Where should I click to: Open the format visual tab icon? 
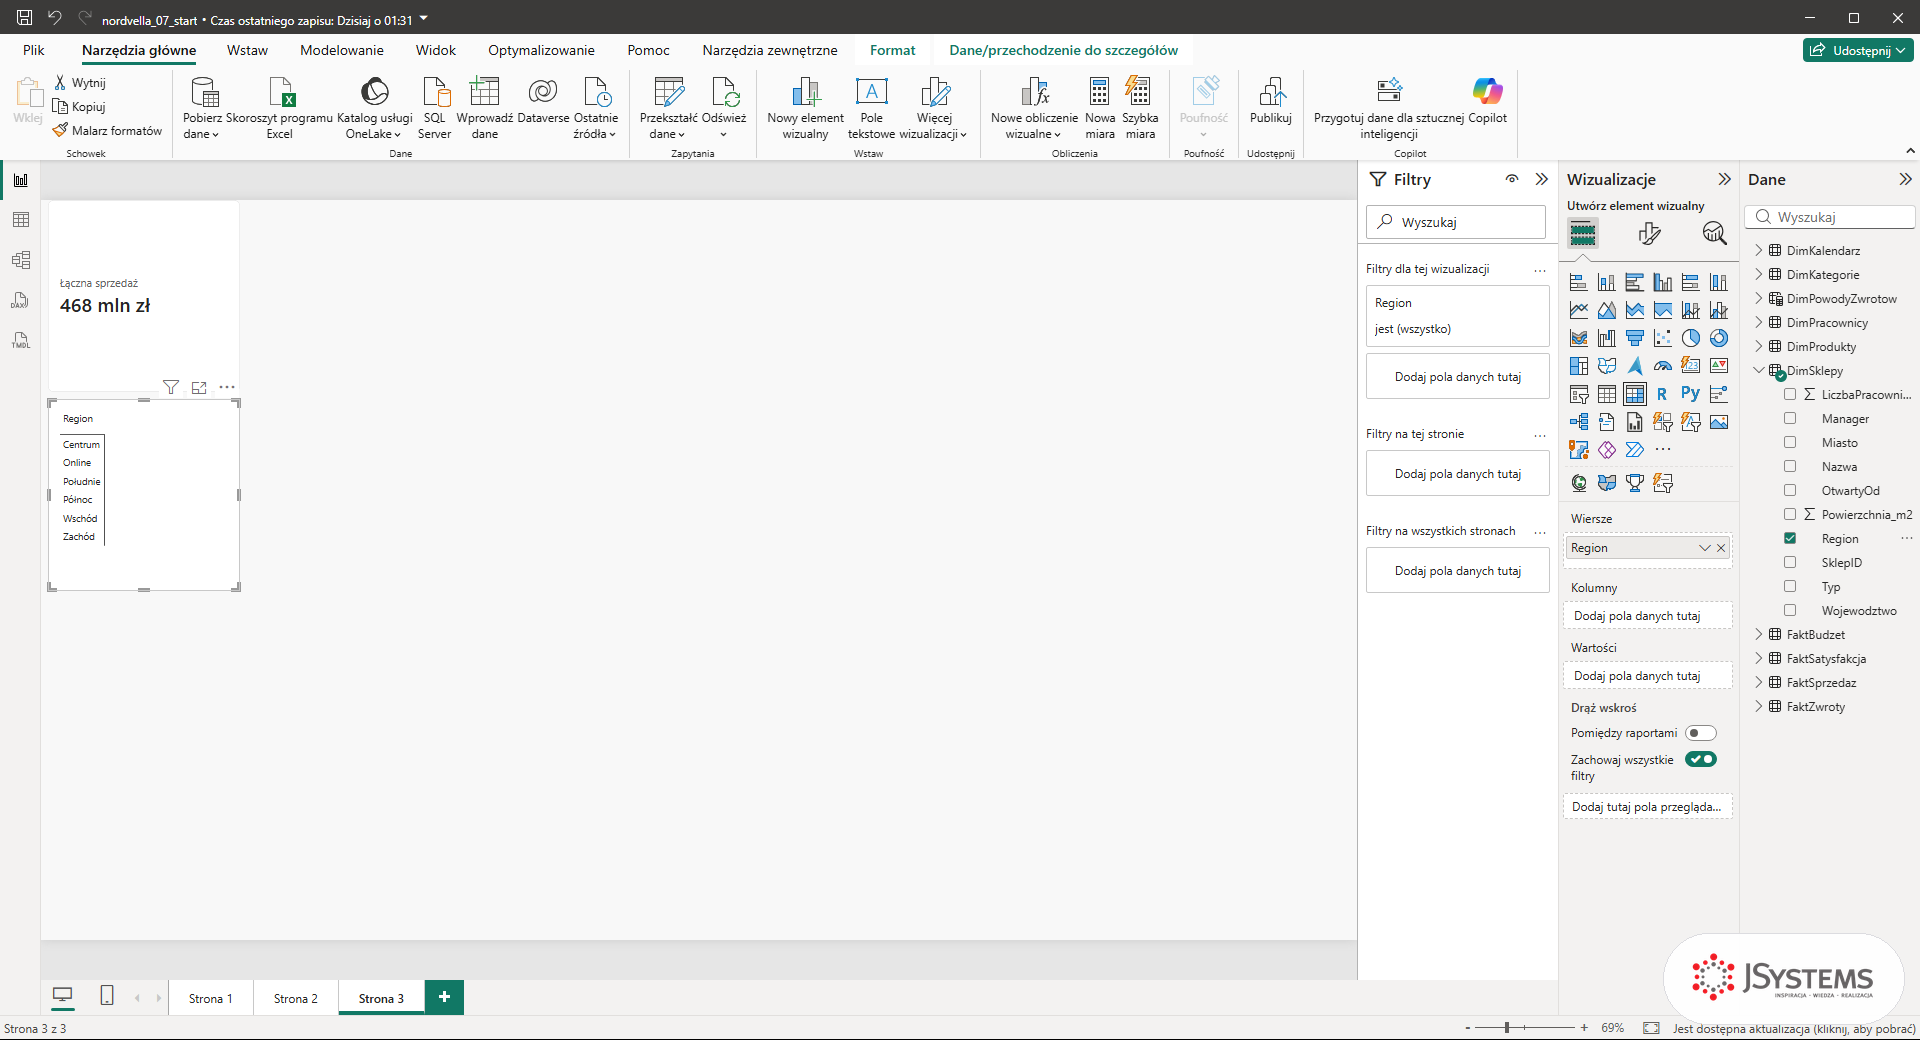click(x=1650, y=234)
